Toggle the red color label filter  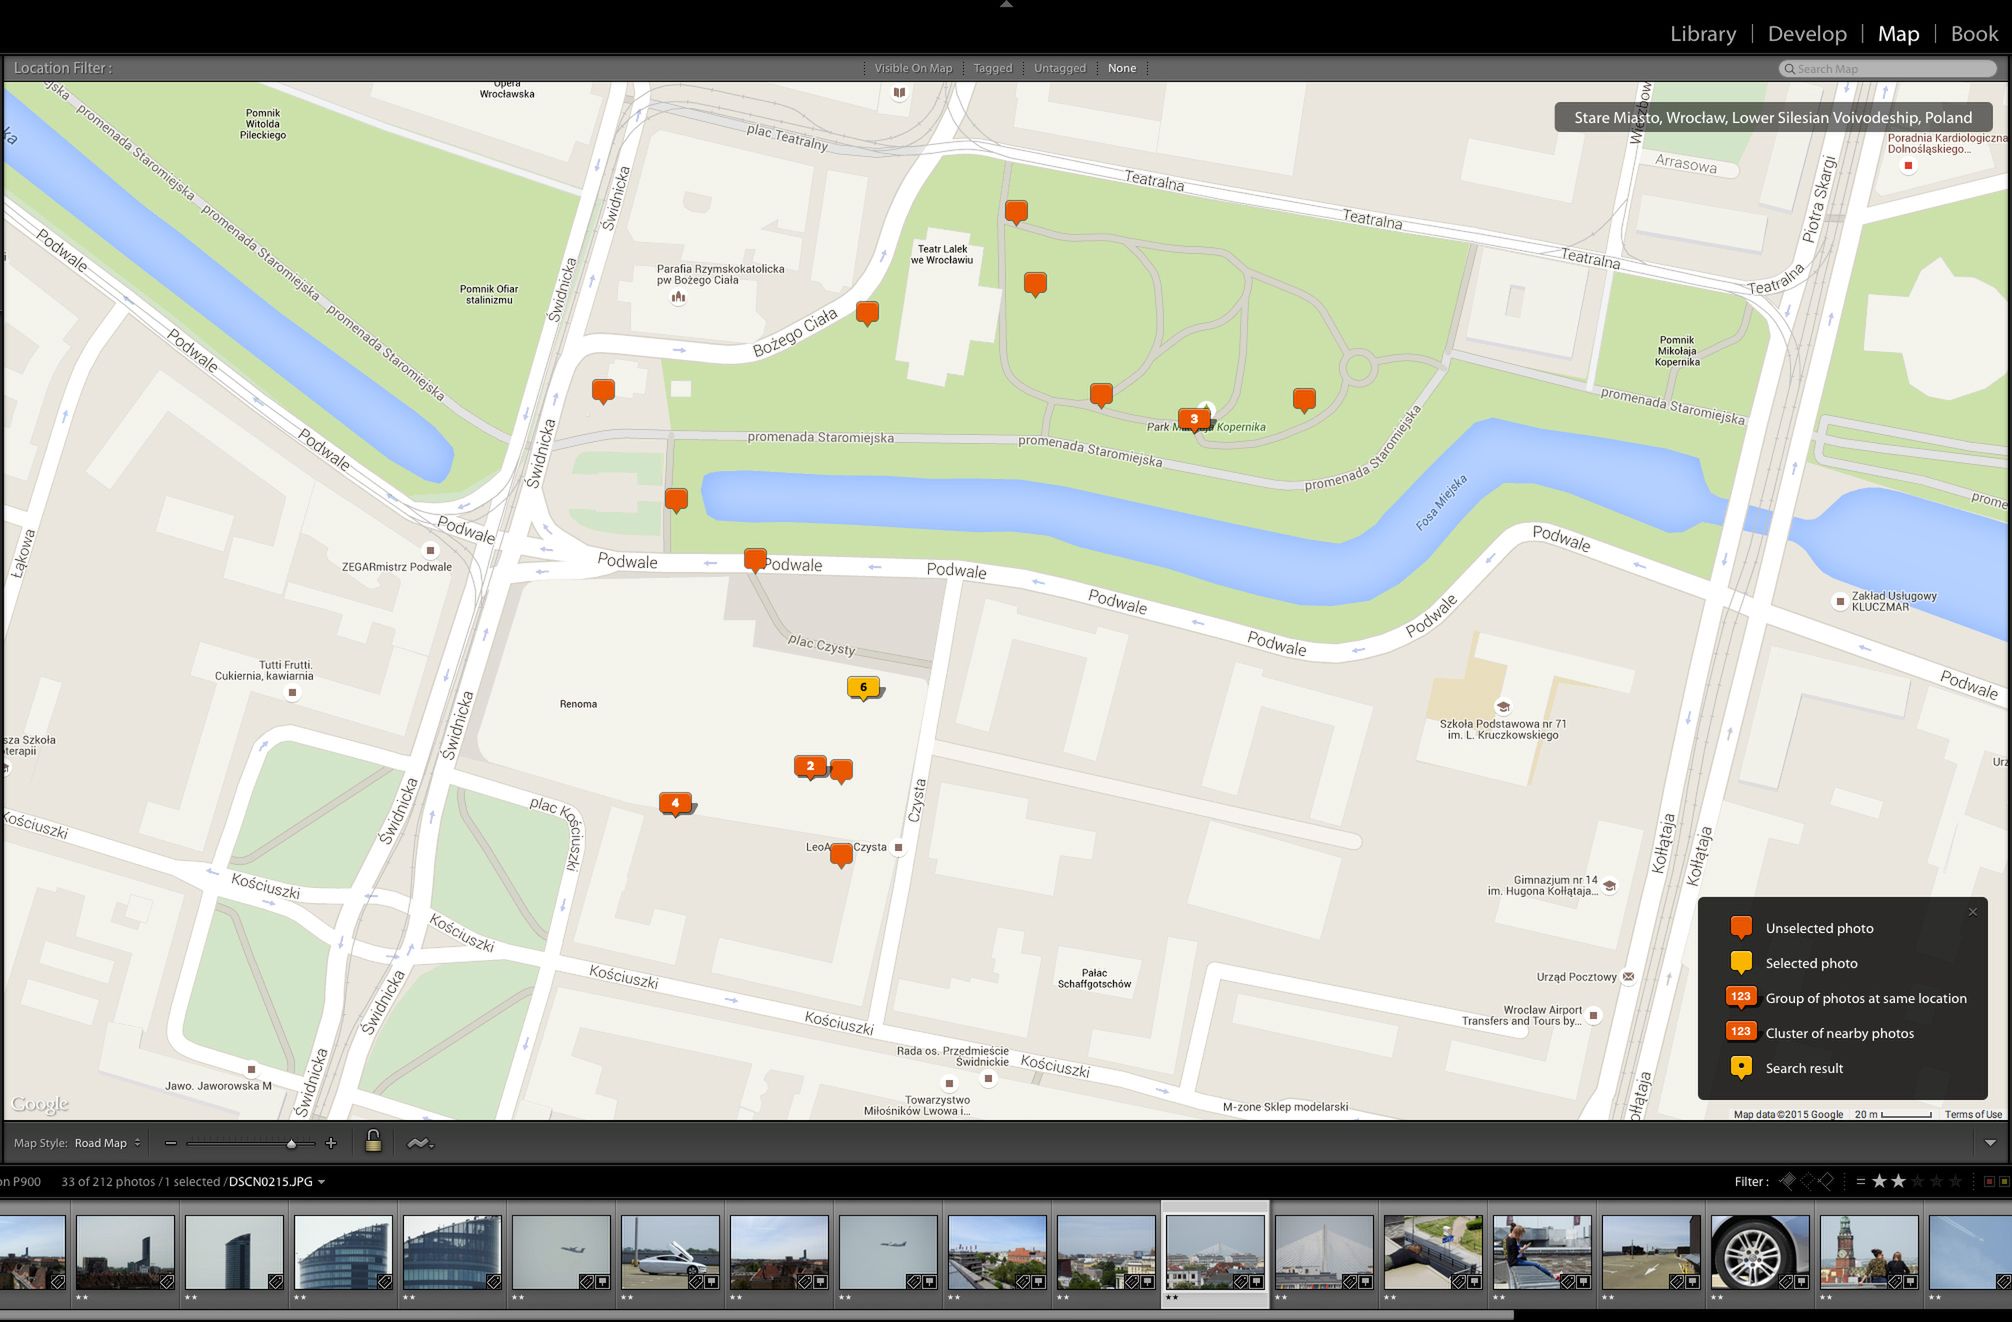point(1989,1182)
